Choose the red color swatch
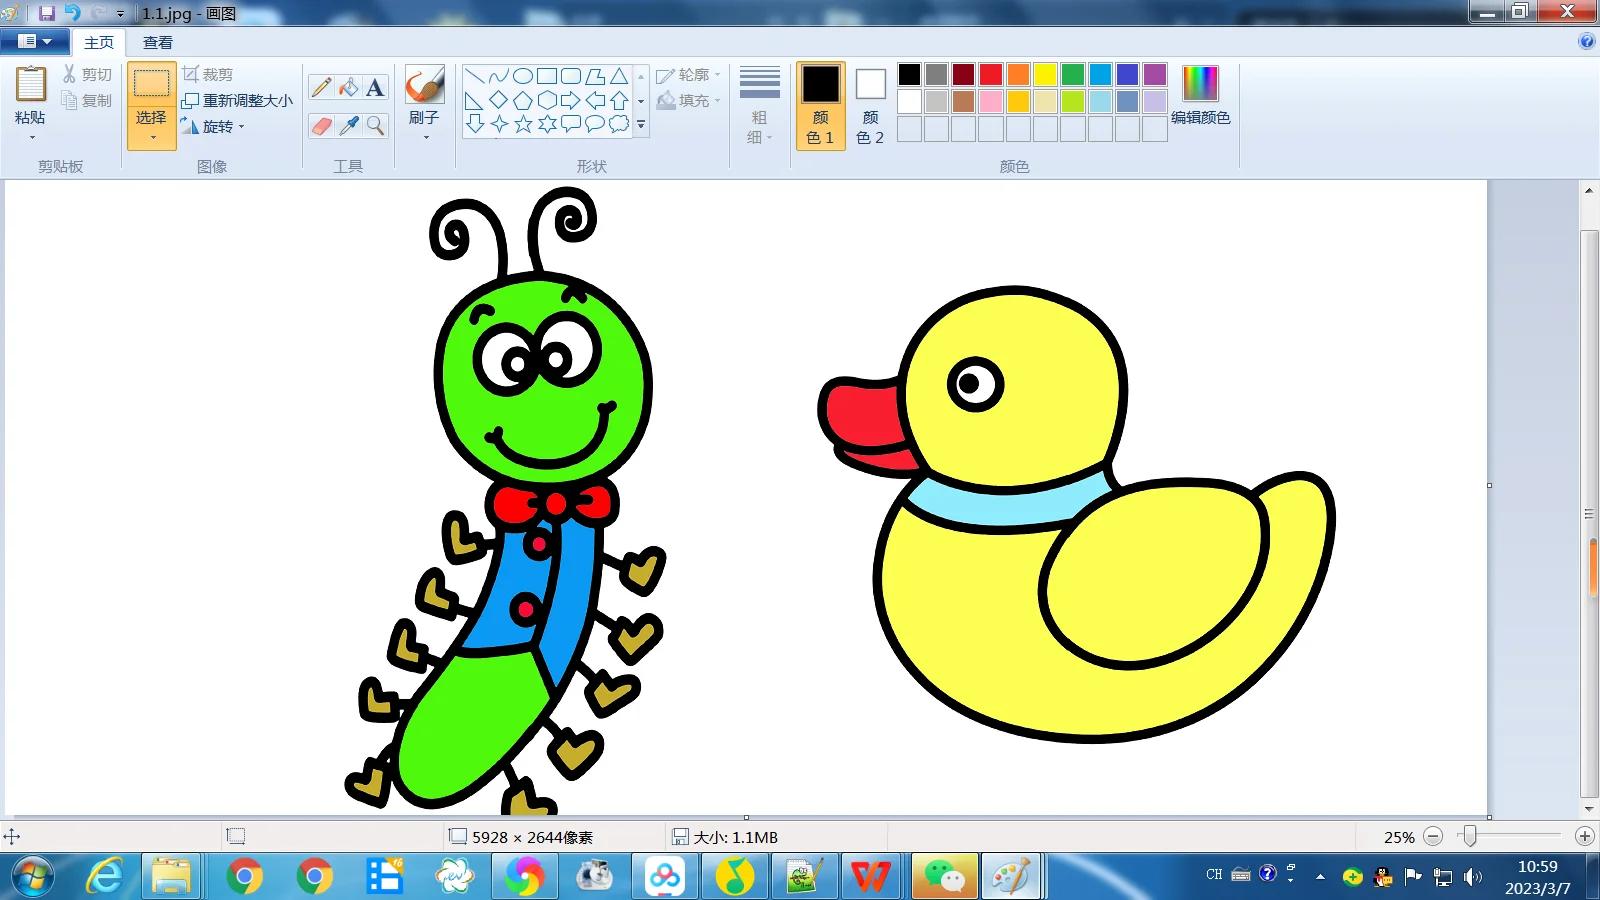Screen dimensions: 1600x900 pyautogui.click(x=990, y=75)
